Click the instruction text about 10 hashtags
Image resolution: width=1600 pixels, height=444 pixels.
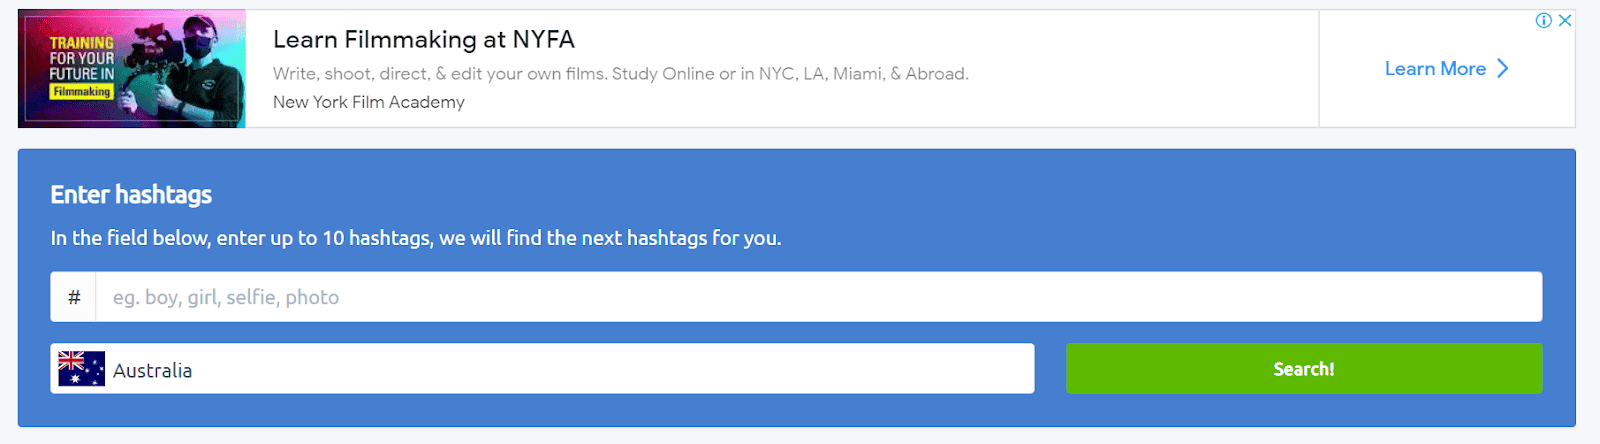416,238
